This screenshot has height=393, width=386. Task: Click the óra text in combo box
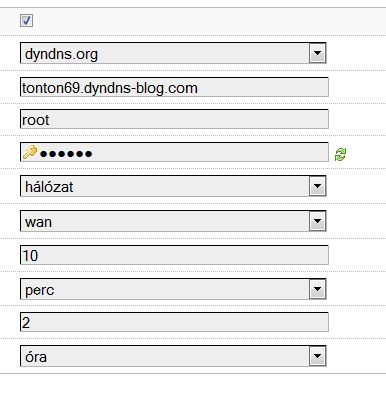(x=36, y=357)
